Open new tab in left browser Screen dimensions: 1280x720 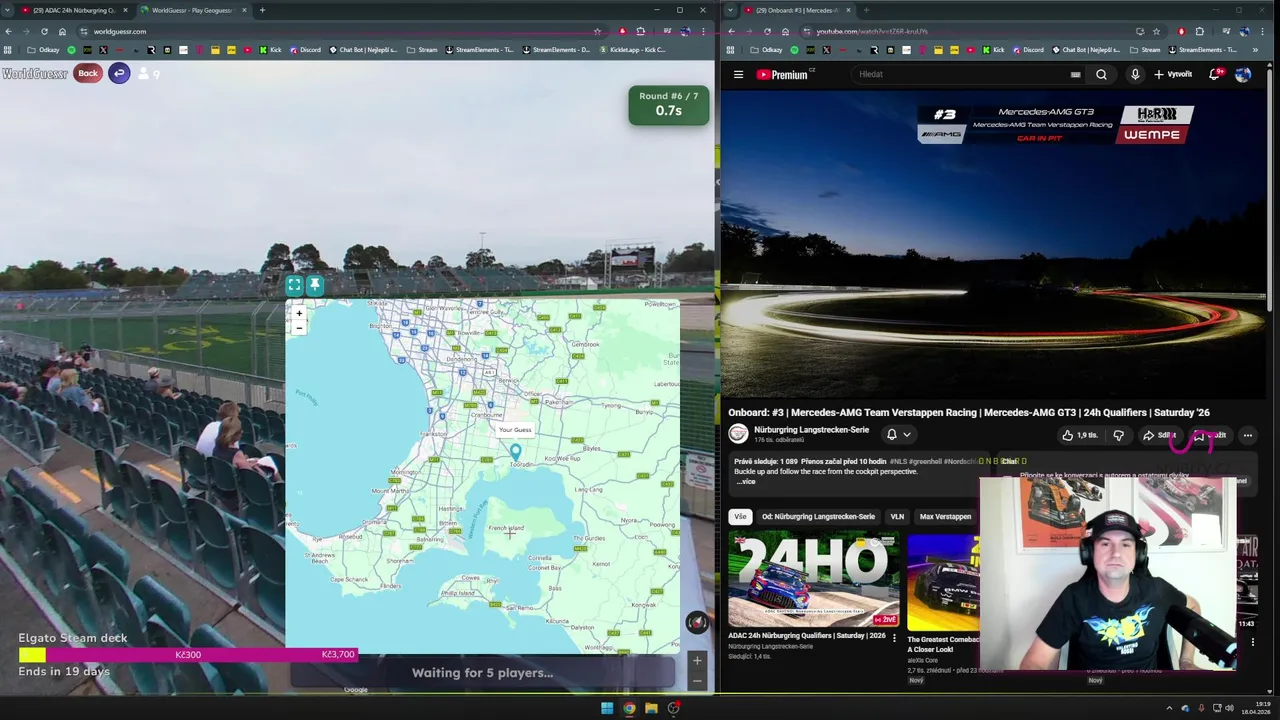pos(262,10)
